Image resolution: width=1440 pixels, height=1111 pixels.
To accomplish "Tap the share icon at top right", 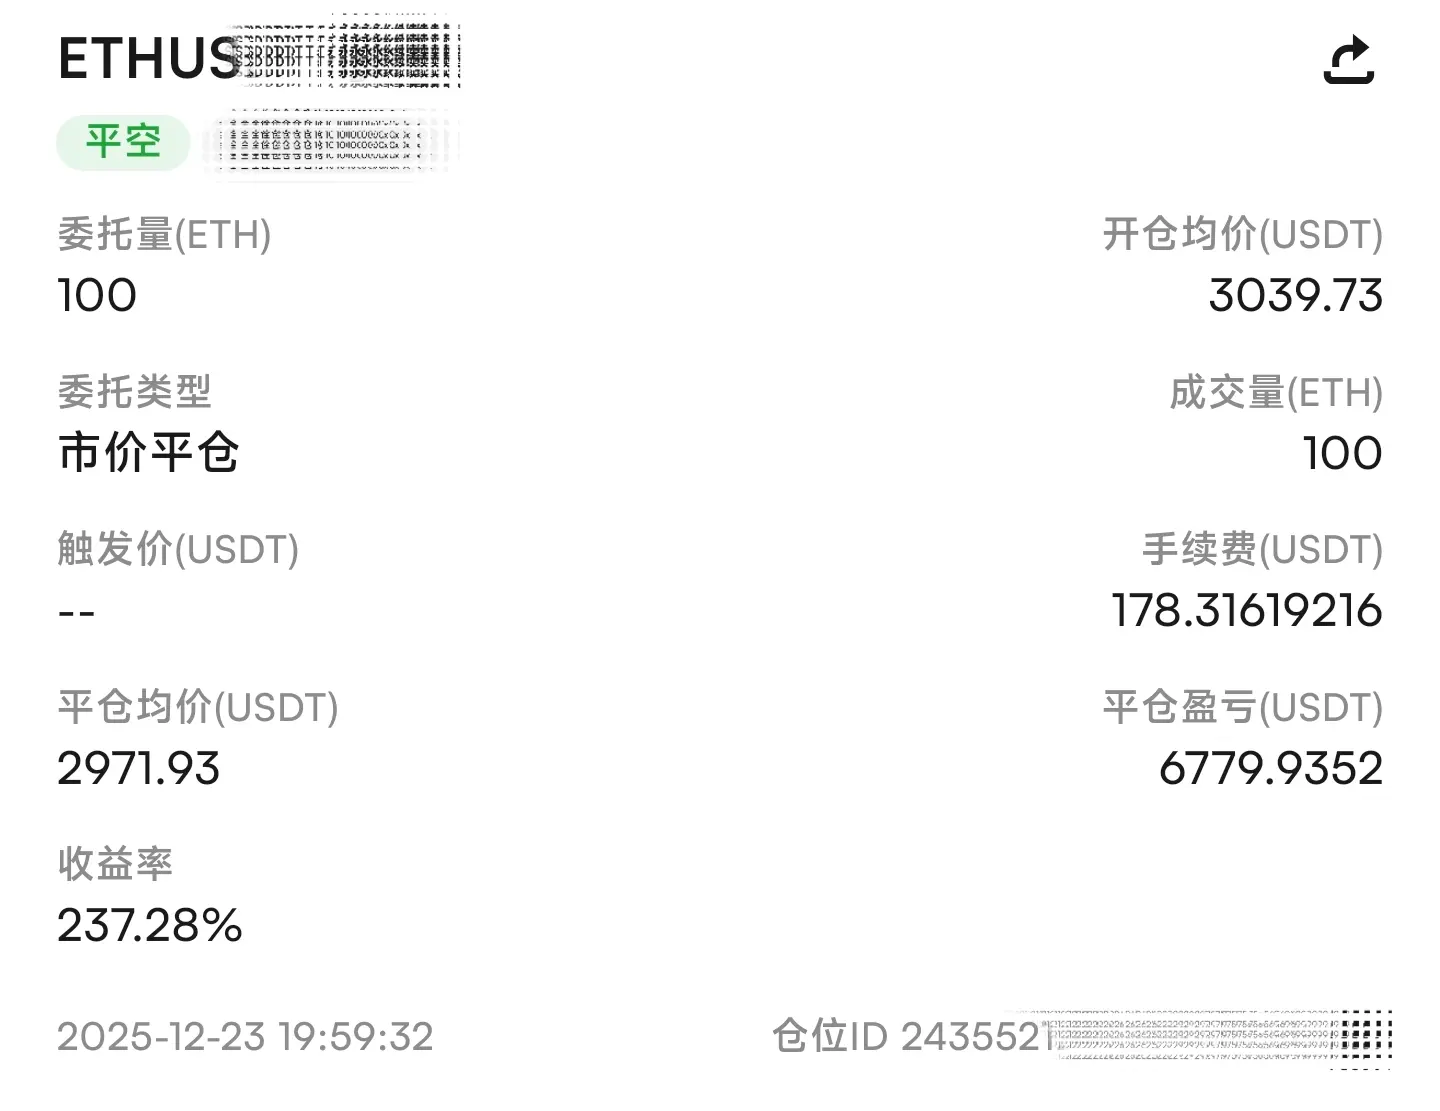I will tap(1349, 60).
